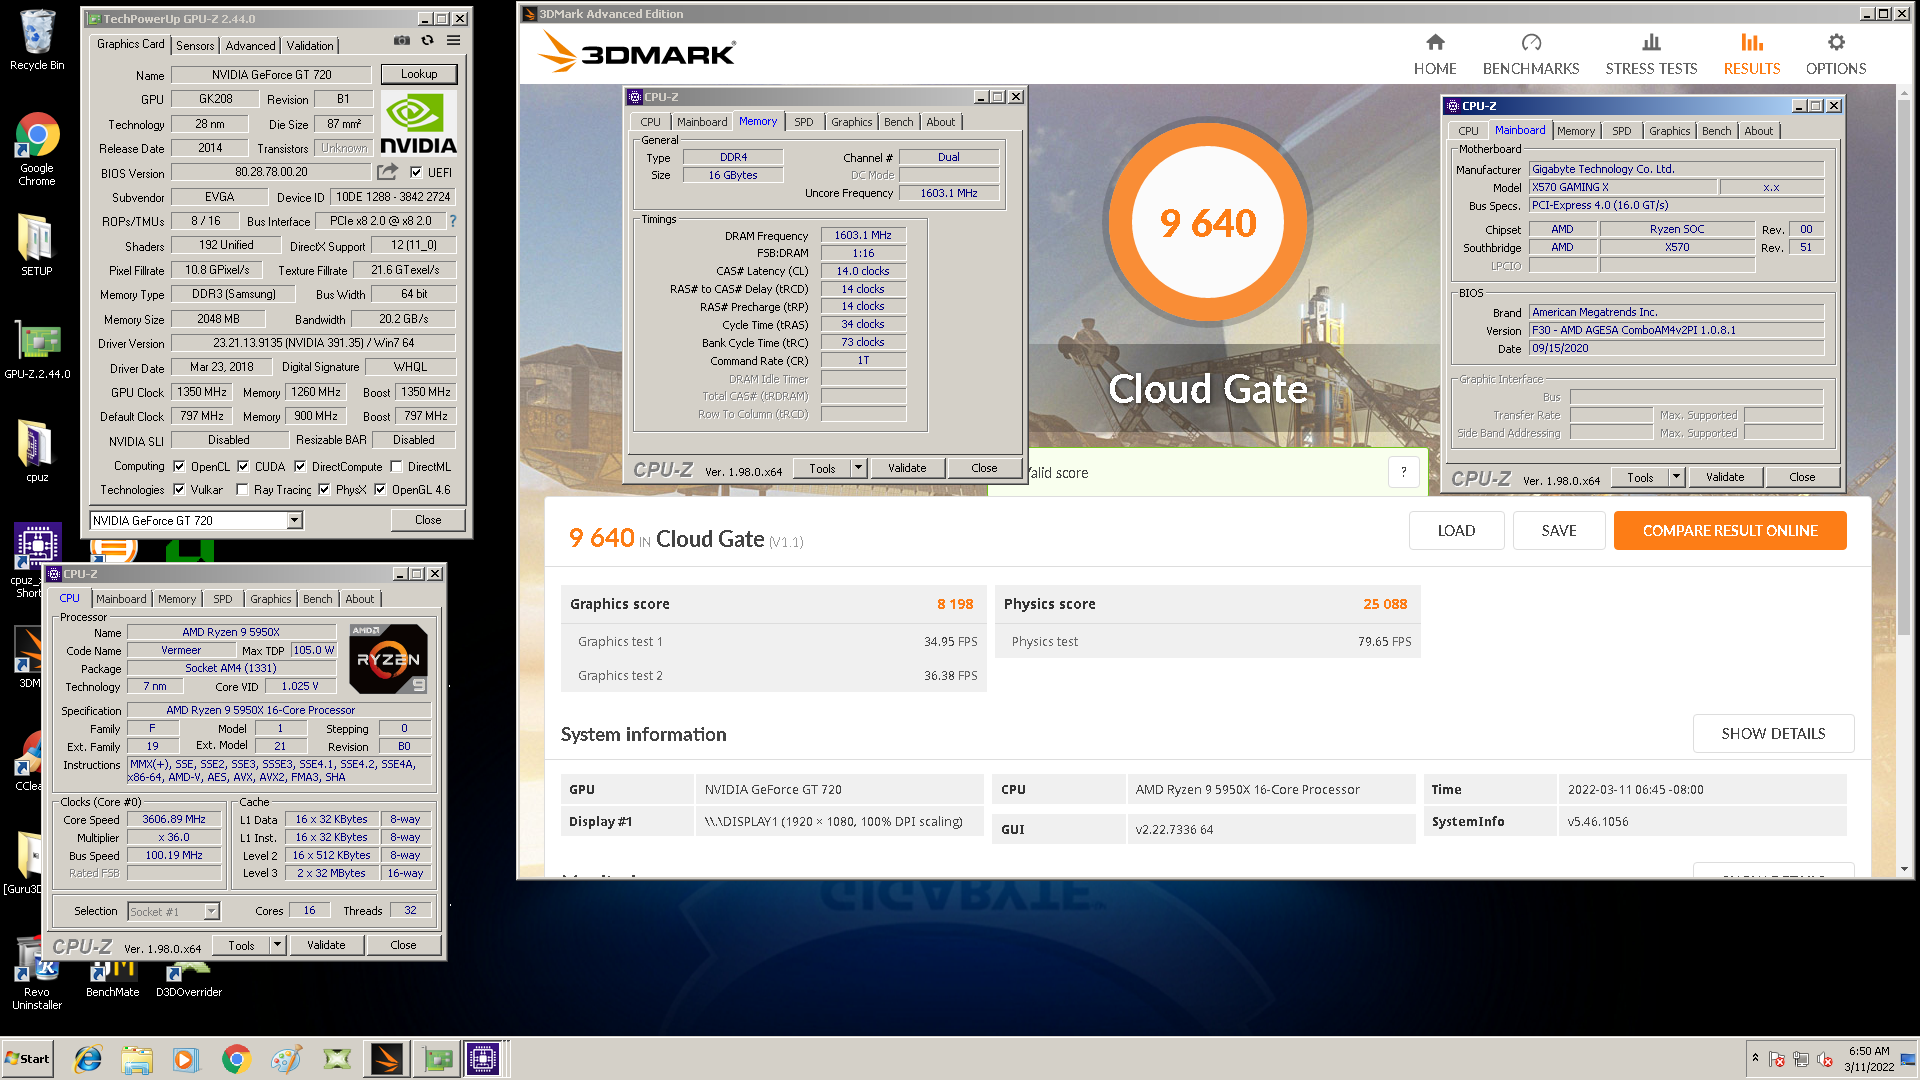1920x1080 pixels.
Task: Toggle the OpenCL checkbox
Action: click(x=179, y=466)
